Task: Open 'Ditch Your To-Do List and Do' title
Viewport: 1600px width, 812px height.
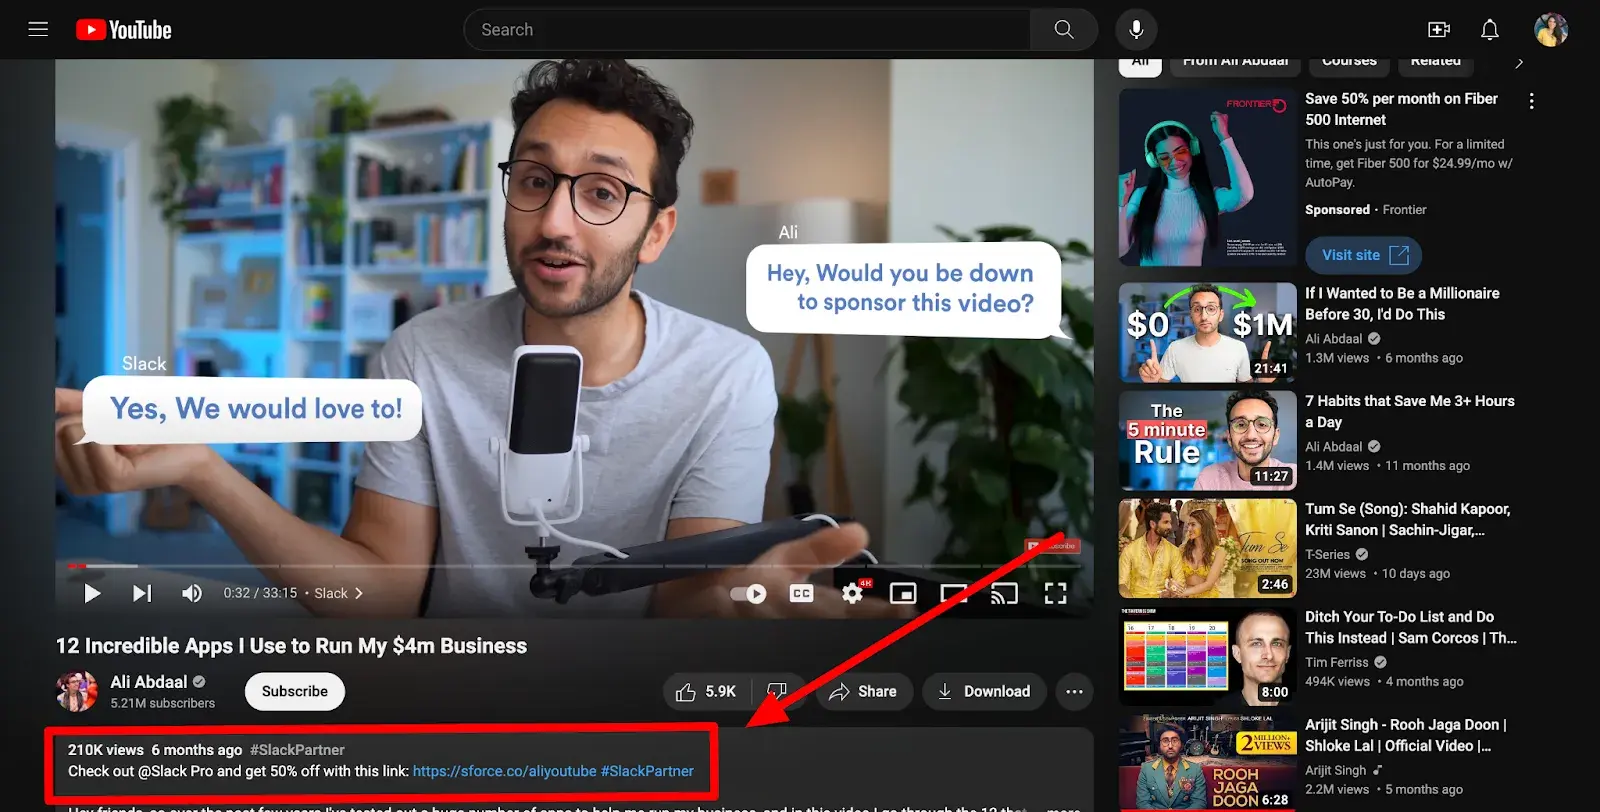Action: point(1410,627)
